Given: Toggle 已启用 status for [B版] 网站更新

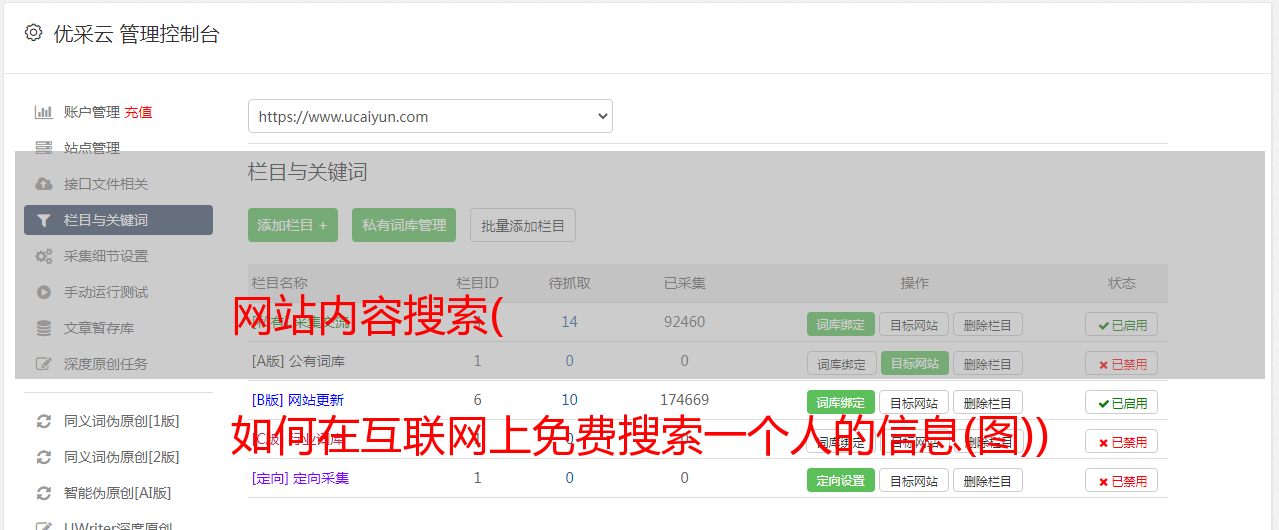Looking at the screenshot, I should coord(1121,402).
